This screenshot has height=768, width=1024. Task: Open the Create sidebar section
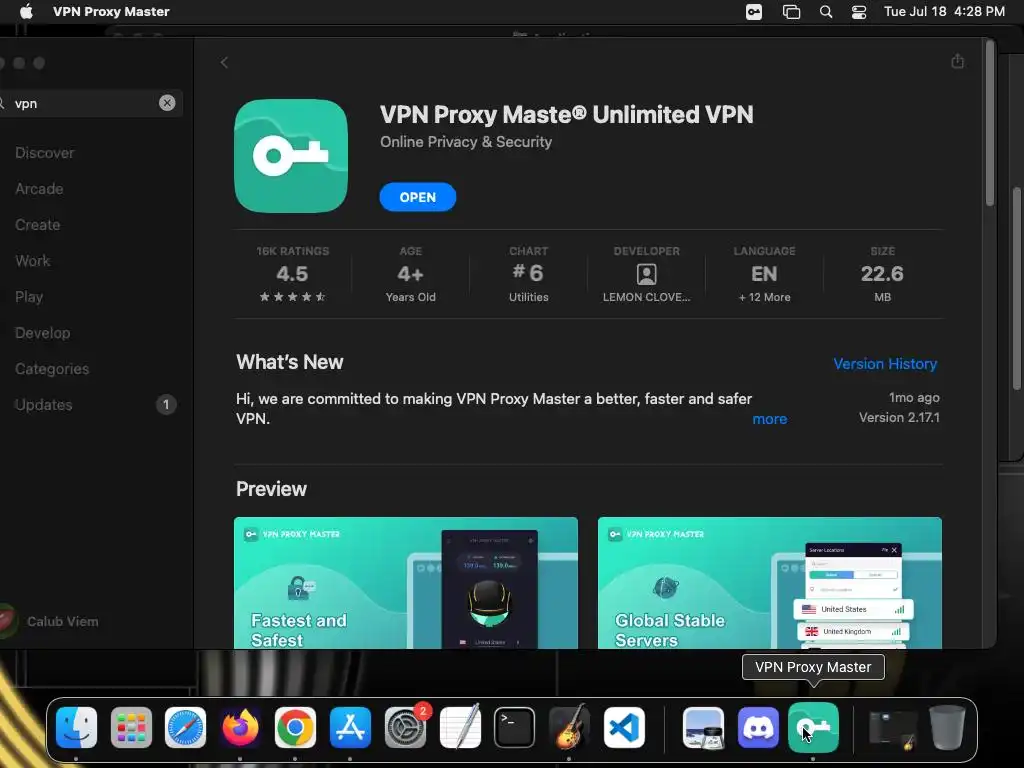(x=37, y=225)
